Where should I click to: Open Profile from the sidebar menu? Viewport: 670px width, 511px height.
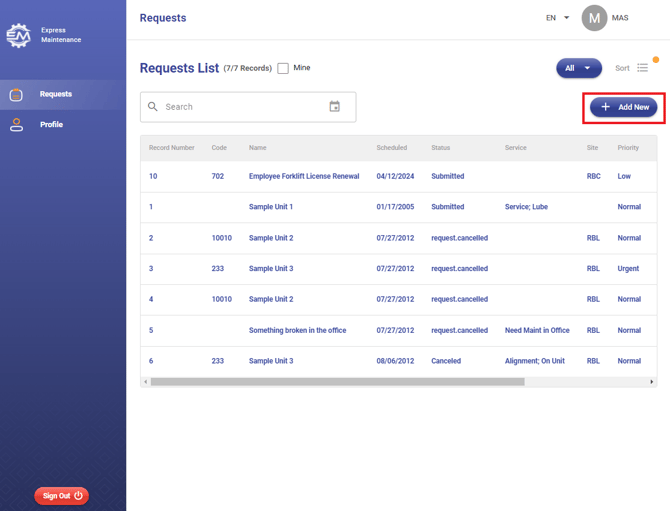pos(52,125)
